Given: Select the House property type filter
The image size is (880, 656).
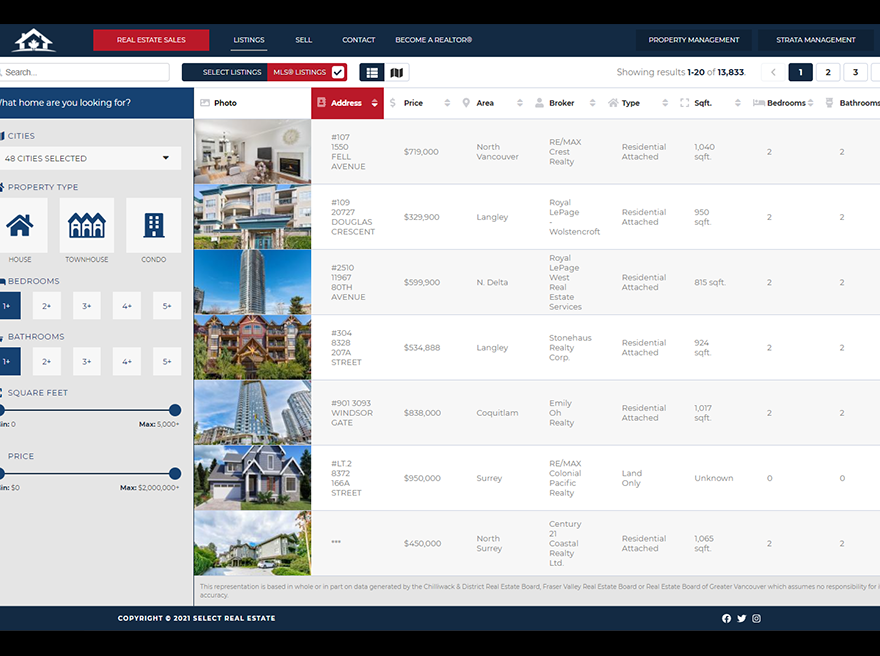Looking at the screenshot, I should (20, 228).
